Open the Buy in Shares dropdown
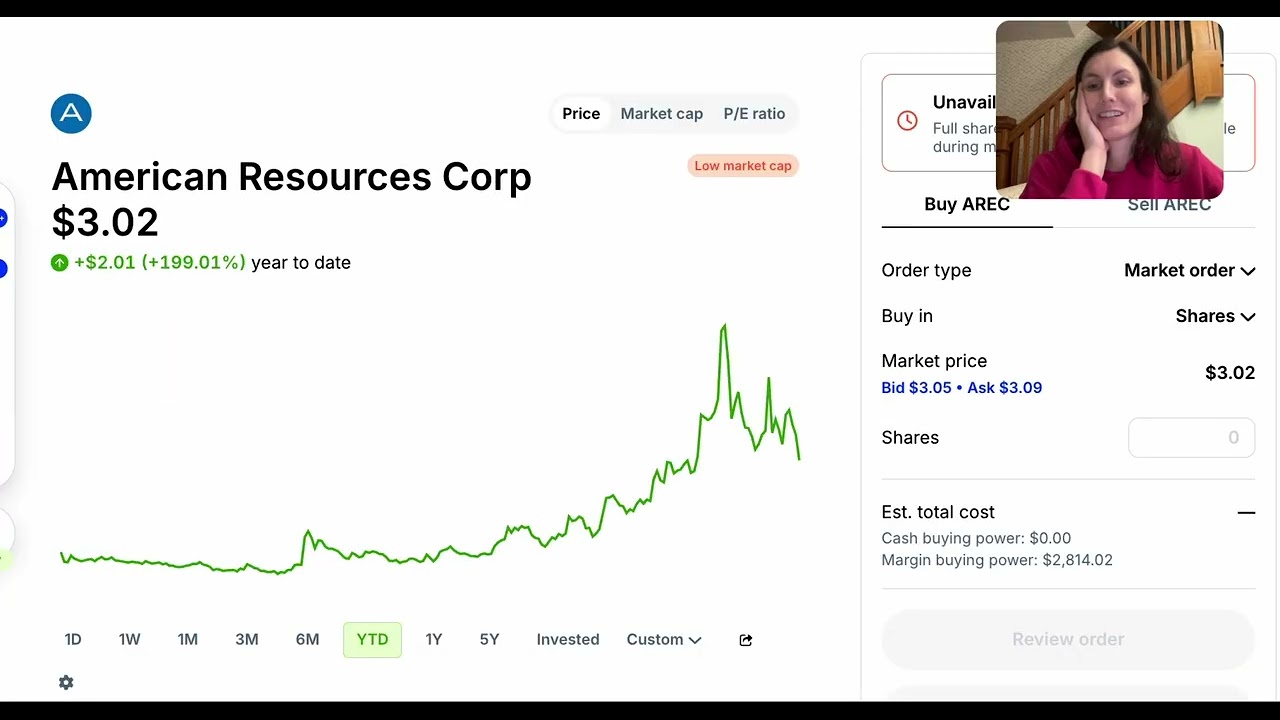The height and width of the screenshot is (720, 1280). click(1215, 316)
